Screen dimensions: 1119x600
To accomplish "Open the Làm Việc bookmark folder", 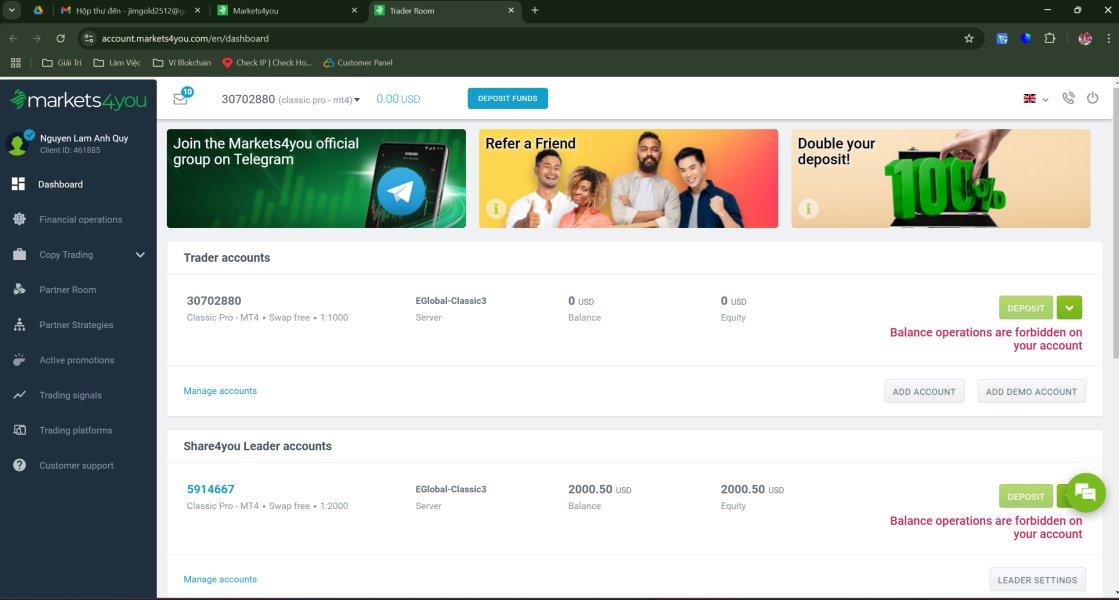I will point(117,63).
